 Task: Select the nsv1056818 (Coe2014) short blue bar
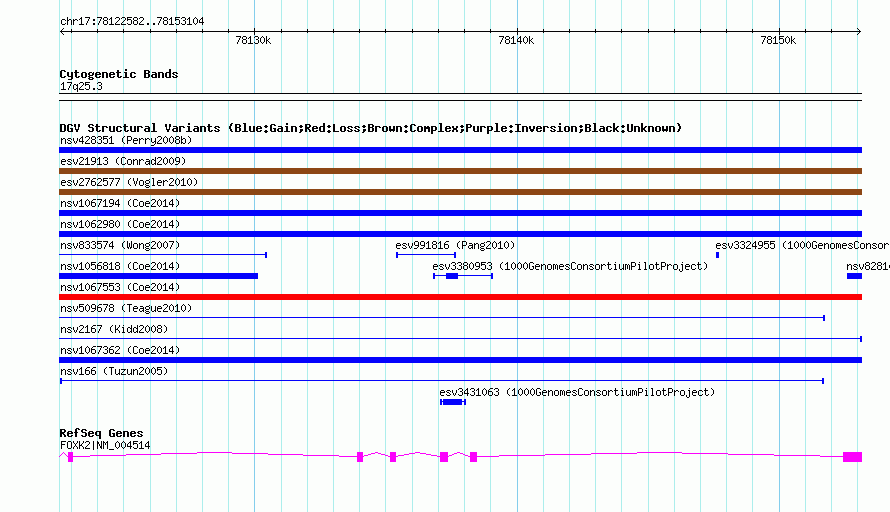click(158, 276)
